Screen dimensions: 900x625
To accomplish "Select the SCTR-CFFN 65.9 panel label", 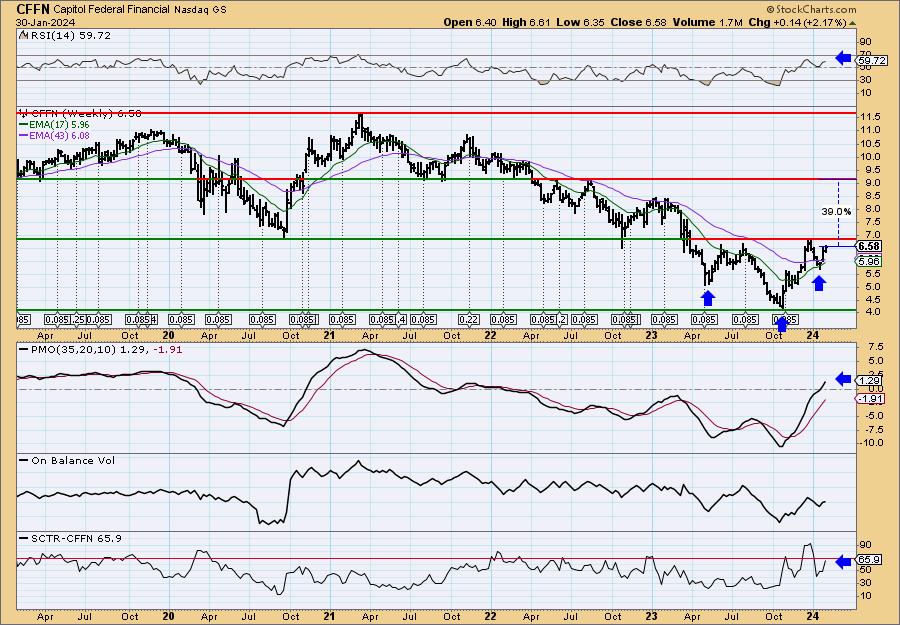I will click(x=75, y=538).
